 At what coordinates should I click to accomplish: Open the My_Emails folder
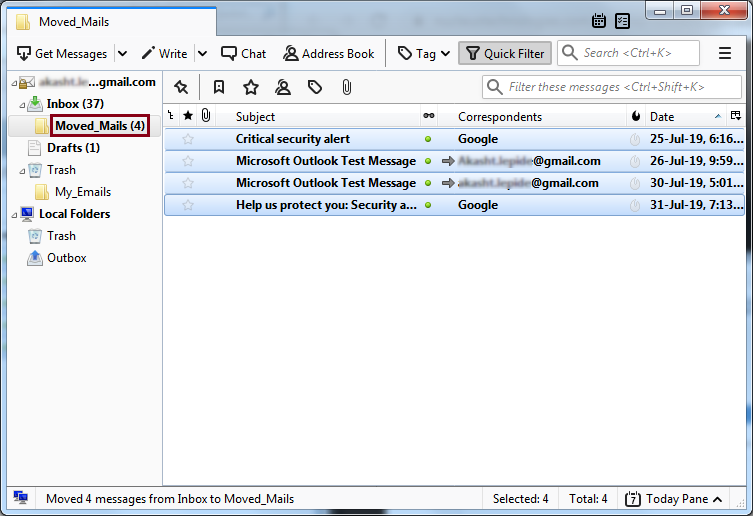83,192
